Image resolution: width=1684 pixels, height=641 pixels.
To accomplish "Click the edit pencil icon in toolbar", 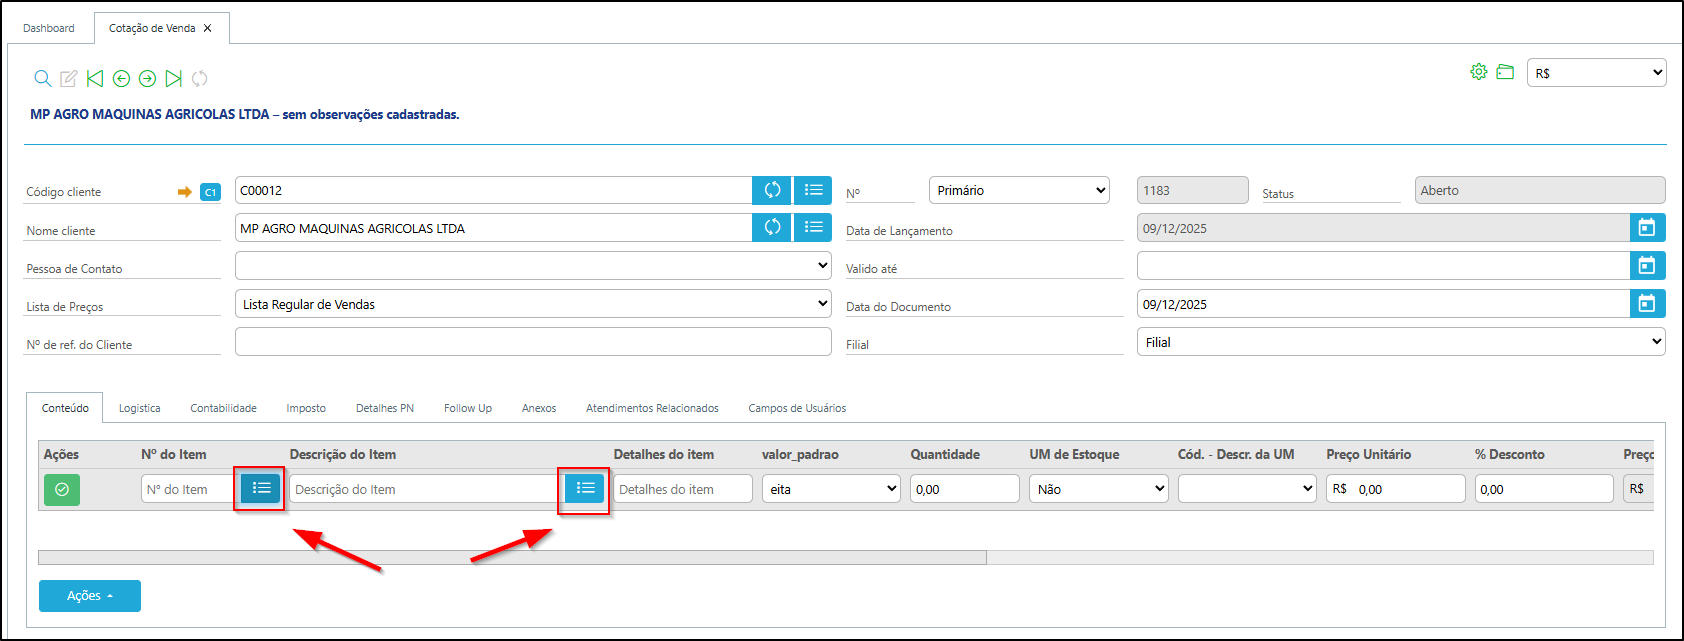I will pos(69,78).
